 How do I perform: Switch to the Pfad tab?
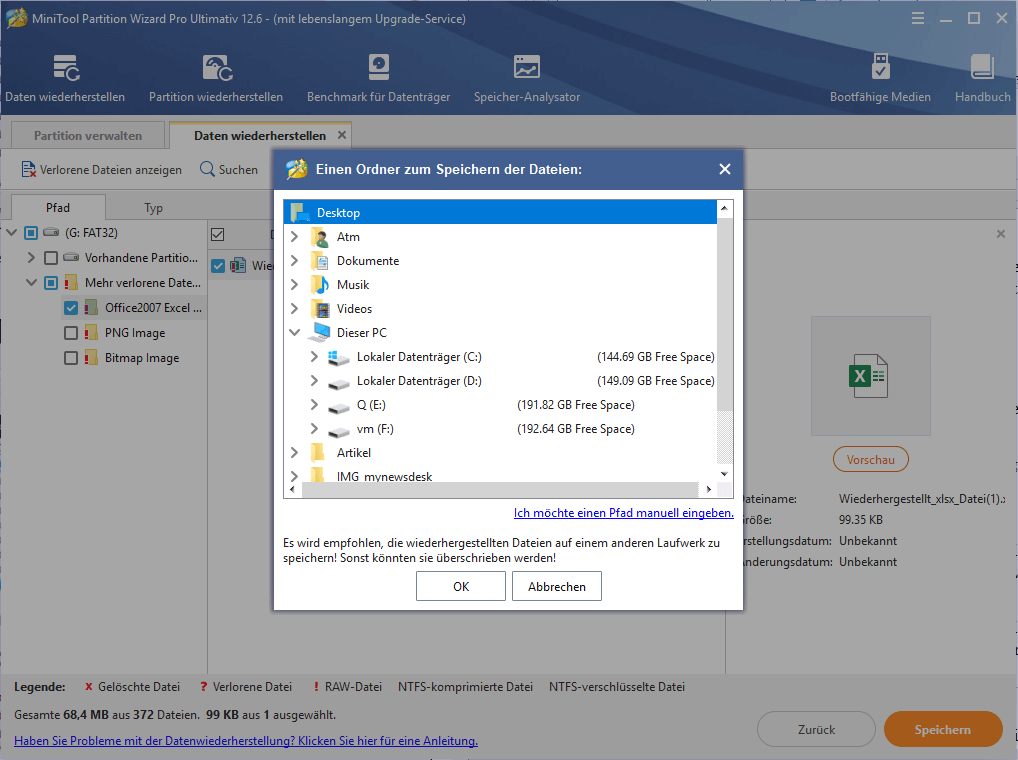point(58,208)
